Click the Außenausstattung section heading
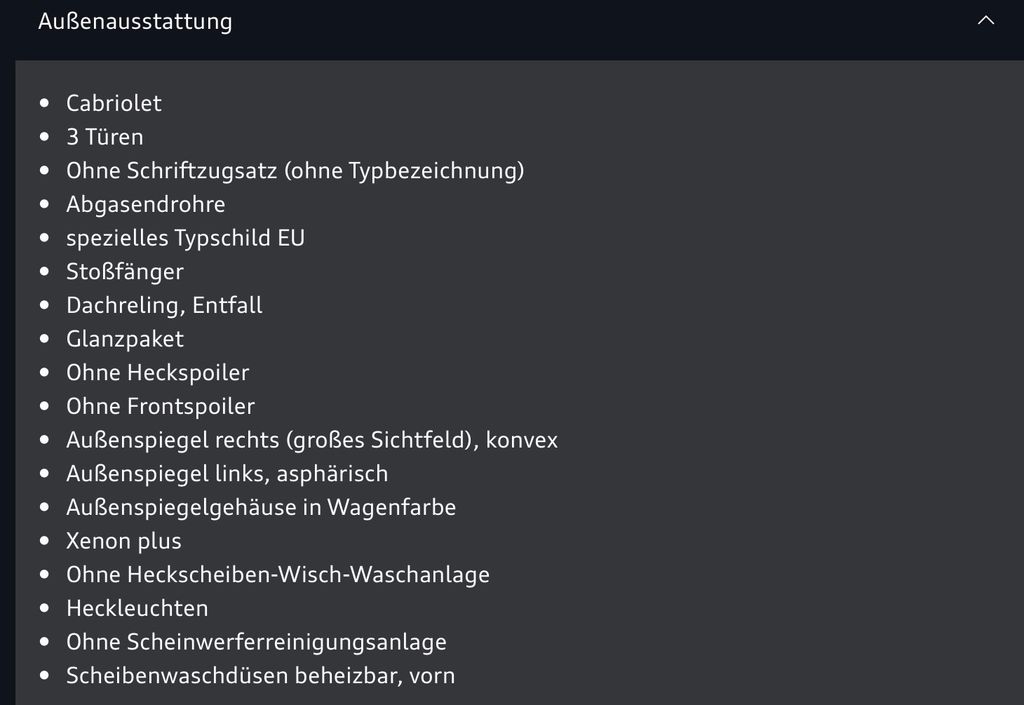 (x=135, y=21)
